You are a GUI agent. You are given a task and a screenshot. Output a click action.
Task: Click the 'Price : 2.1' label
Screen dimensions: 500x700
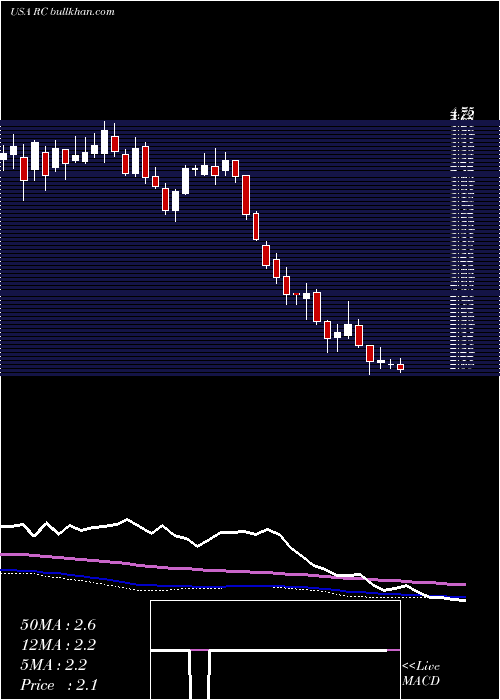pos(59,685)
